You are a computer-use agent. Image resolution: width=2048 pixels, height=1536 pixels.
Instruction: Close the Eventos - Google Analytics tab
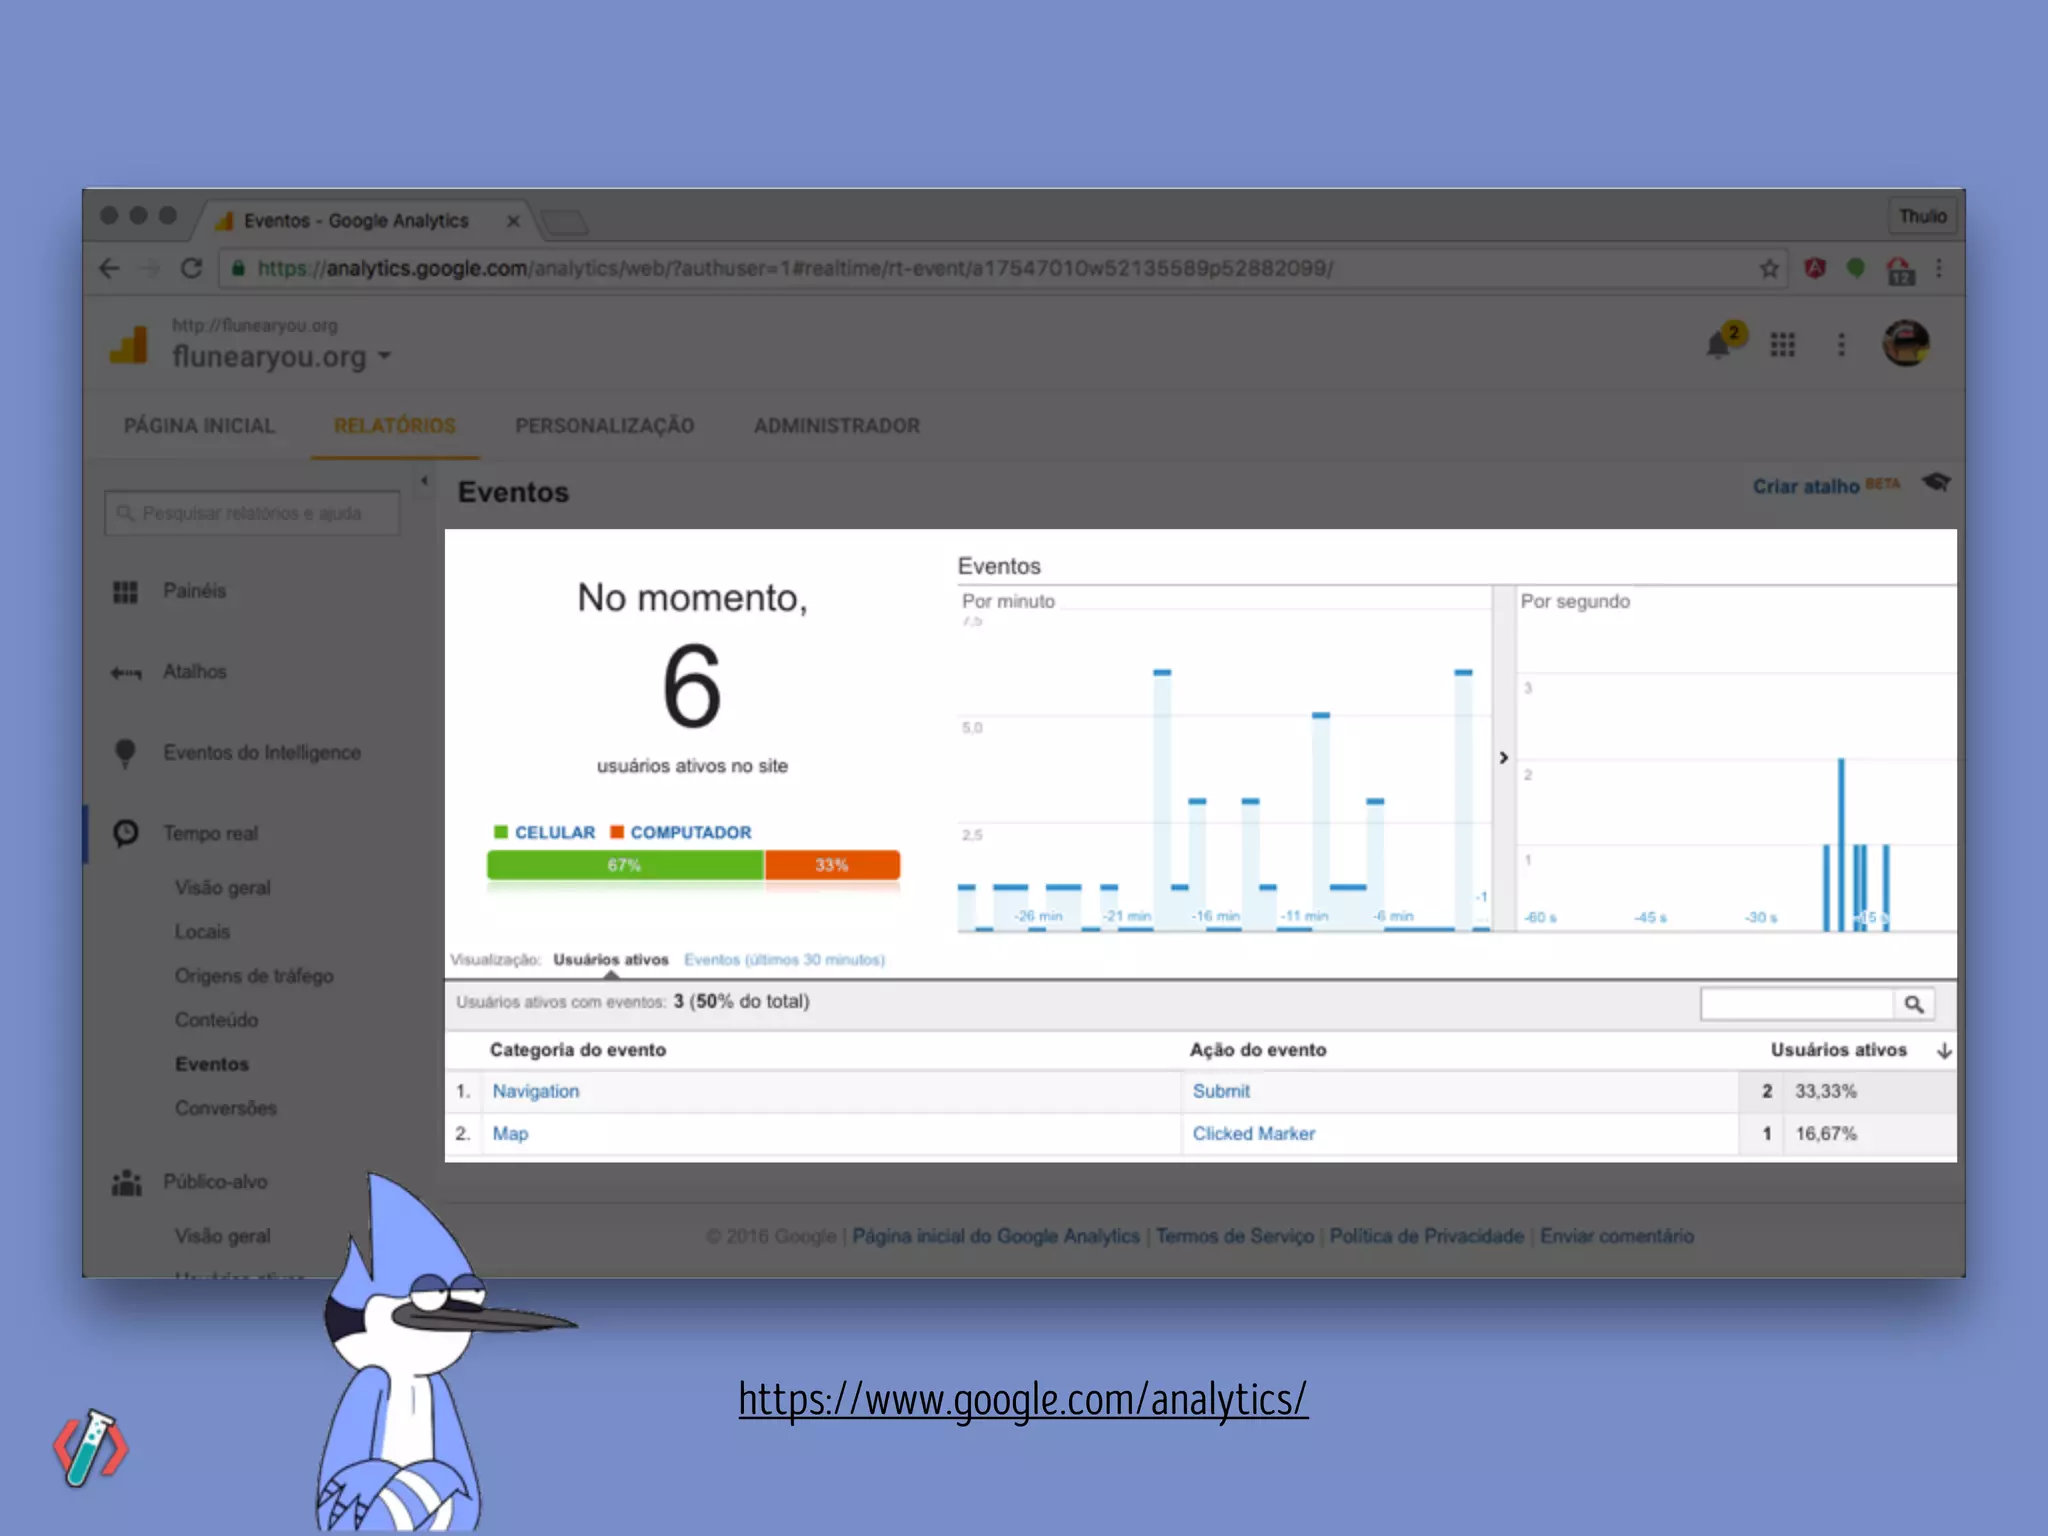pyautogui.click(x=513, y=221)
